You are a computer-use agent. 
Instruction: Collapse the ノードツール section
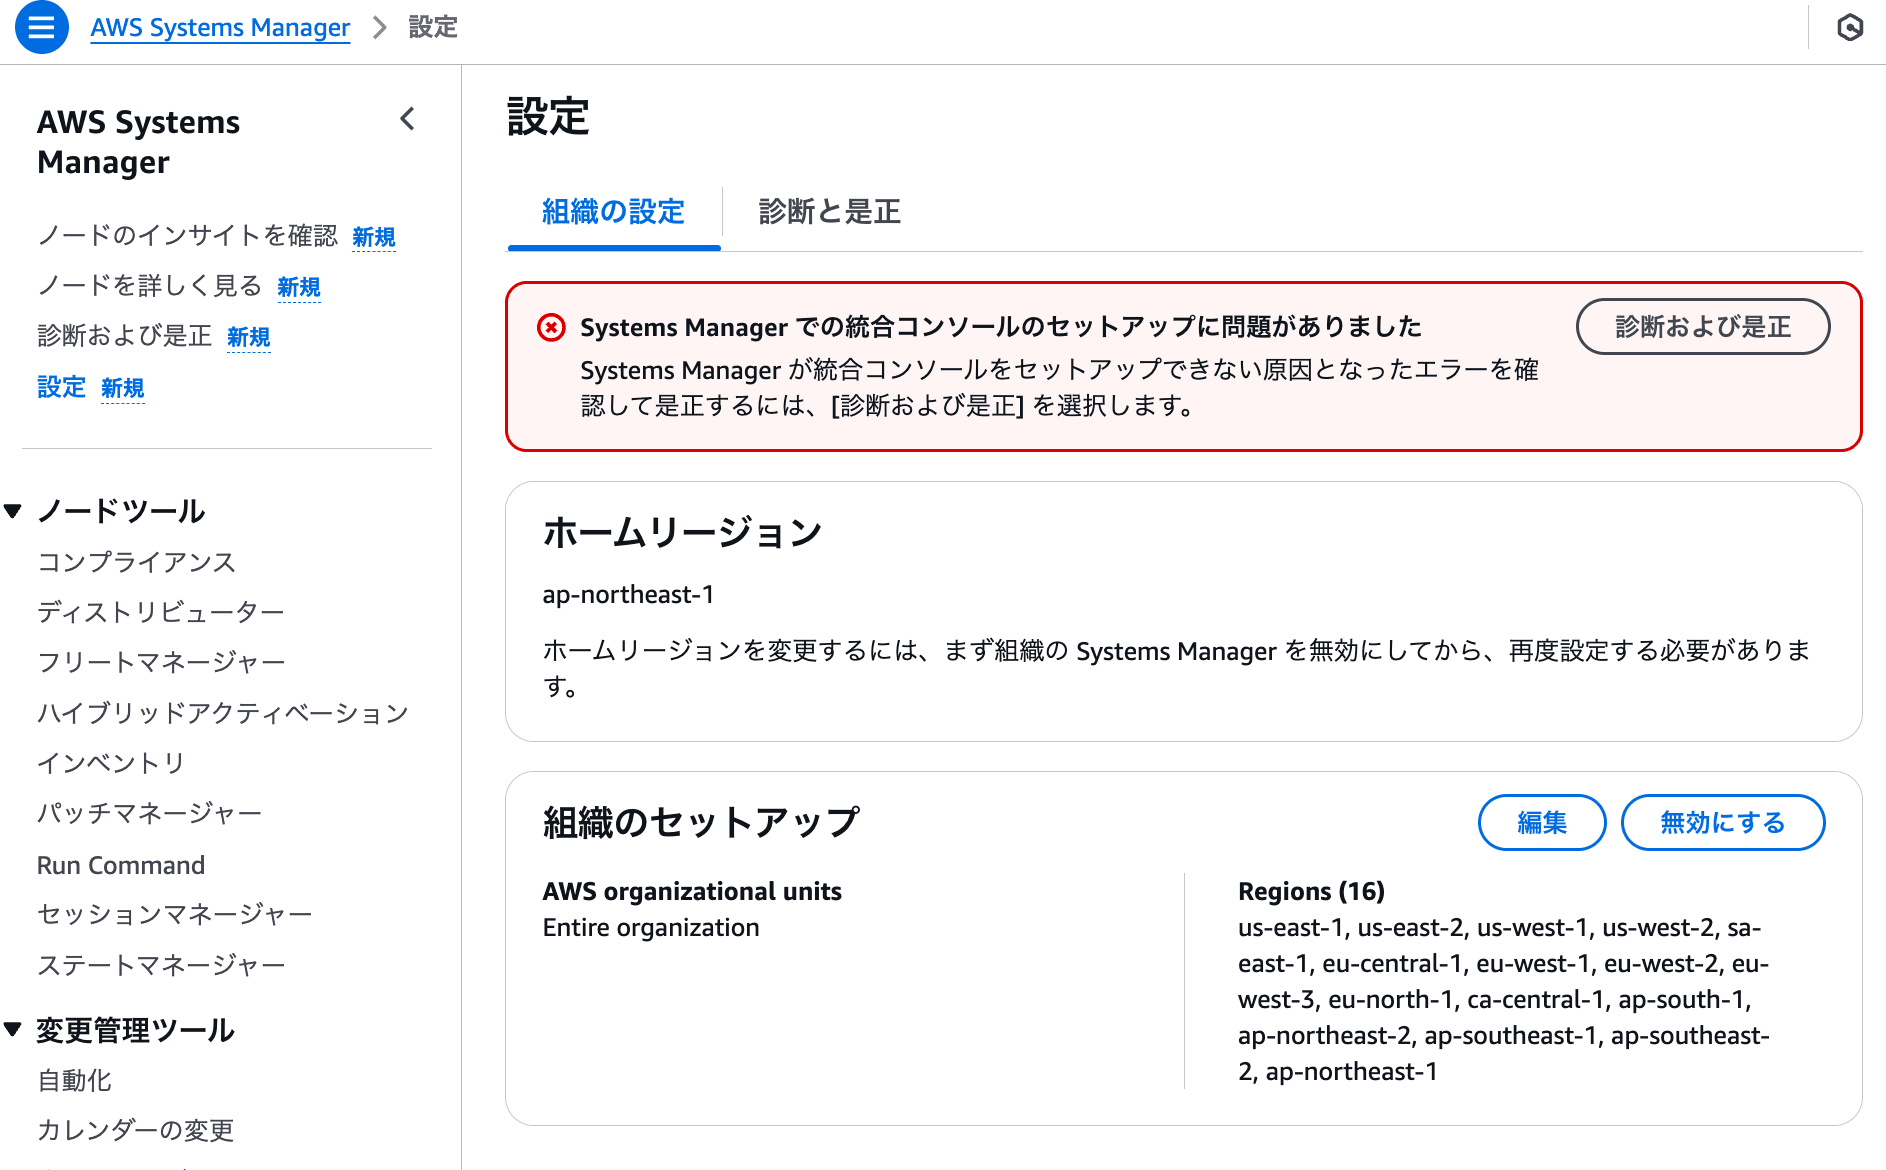pyautogui.click(x=14, y=511)
